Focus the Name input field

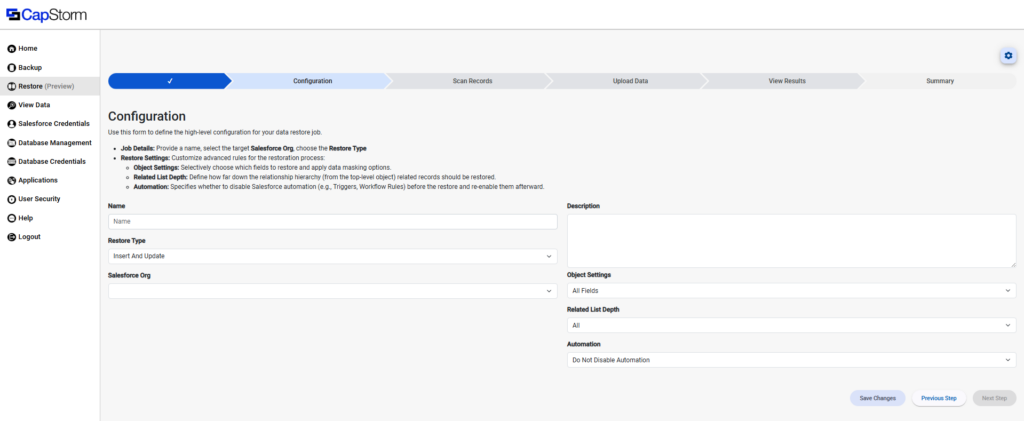[x=332, y=221]
